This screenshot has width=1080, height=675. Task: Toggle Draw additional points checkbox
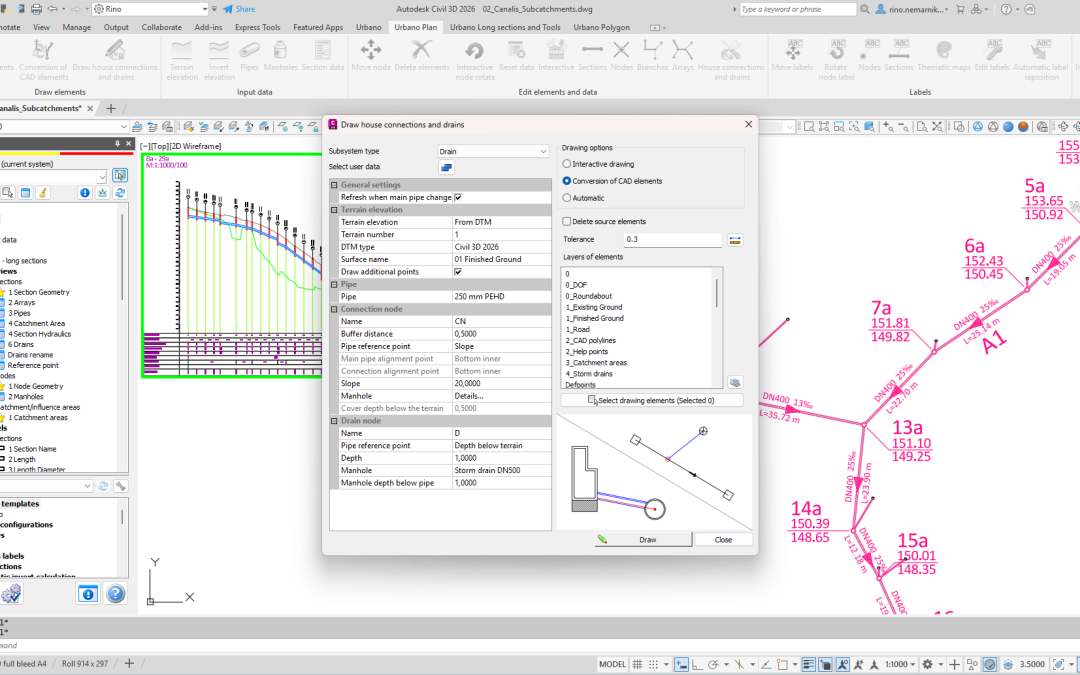[458, 271]
